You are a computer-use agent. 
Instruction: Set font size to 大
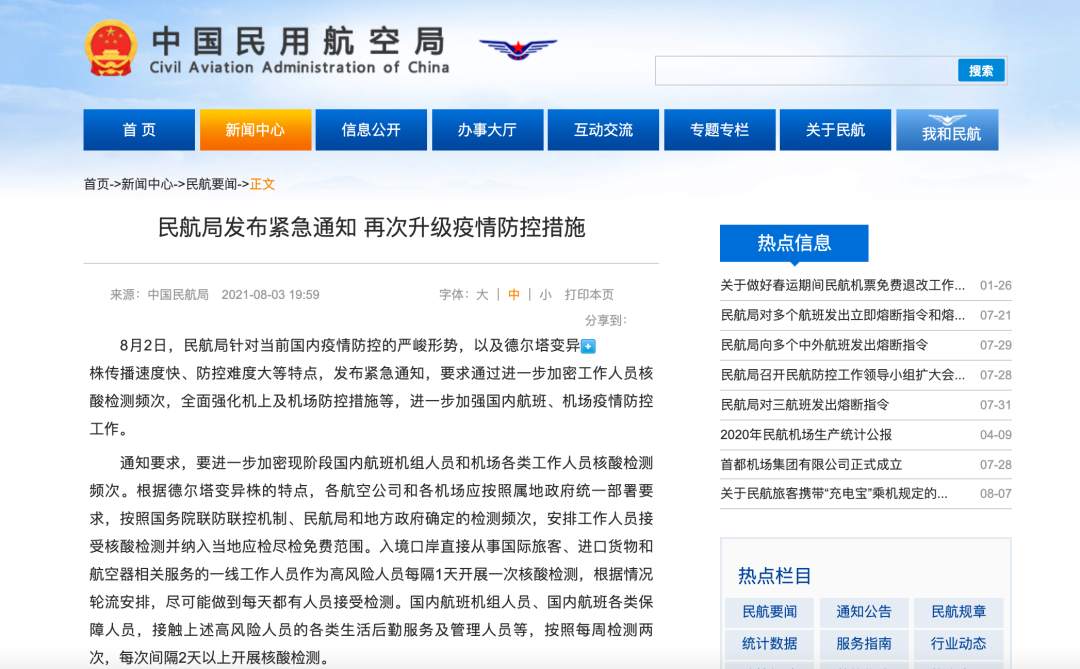point(482,295)
